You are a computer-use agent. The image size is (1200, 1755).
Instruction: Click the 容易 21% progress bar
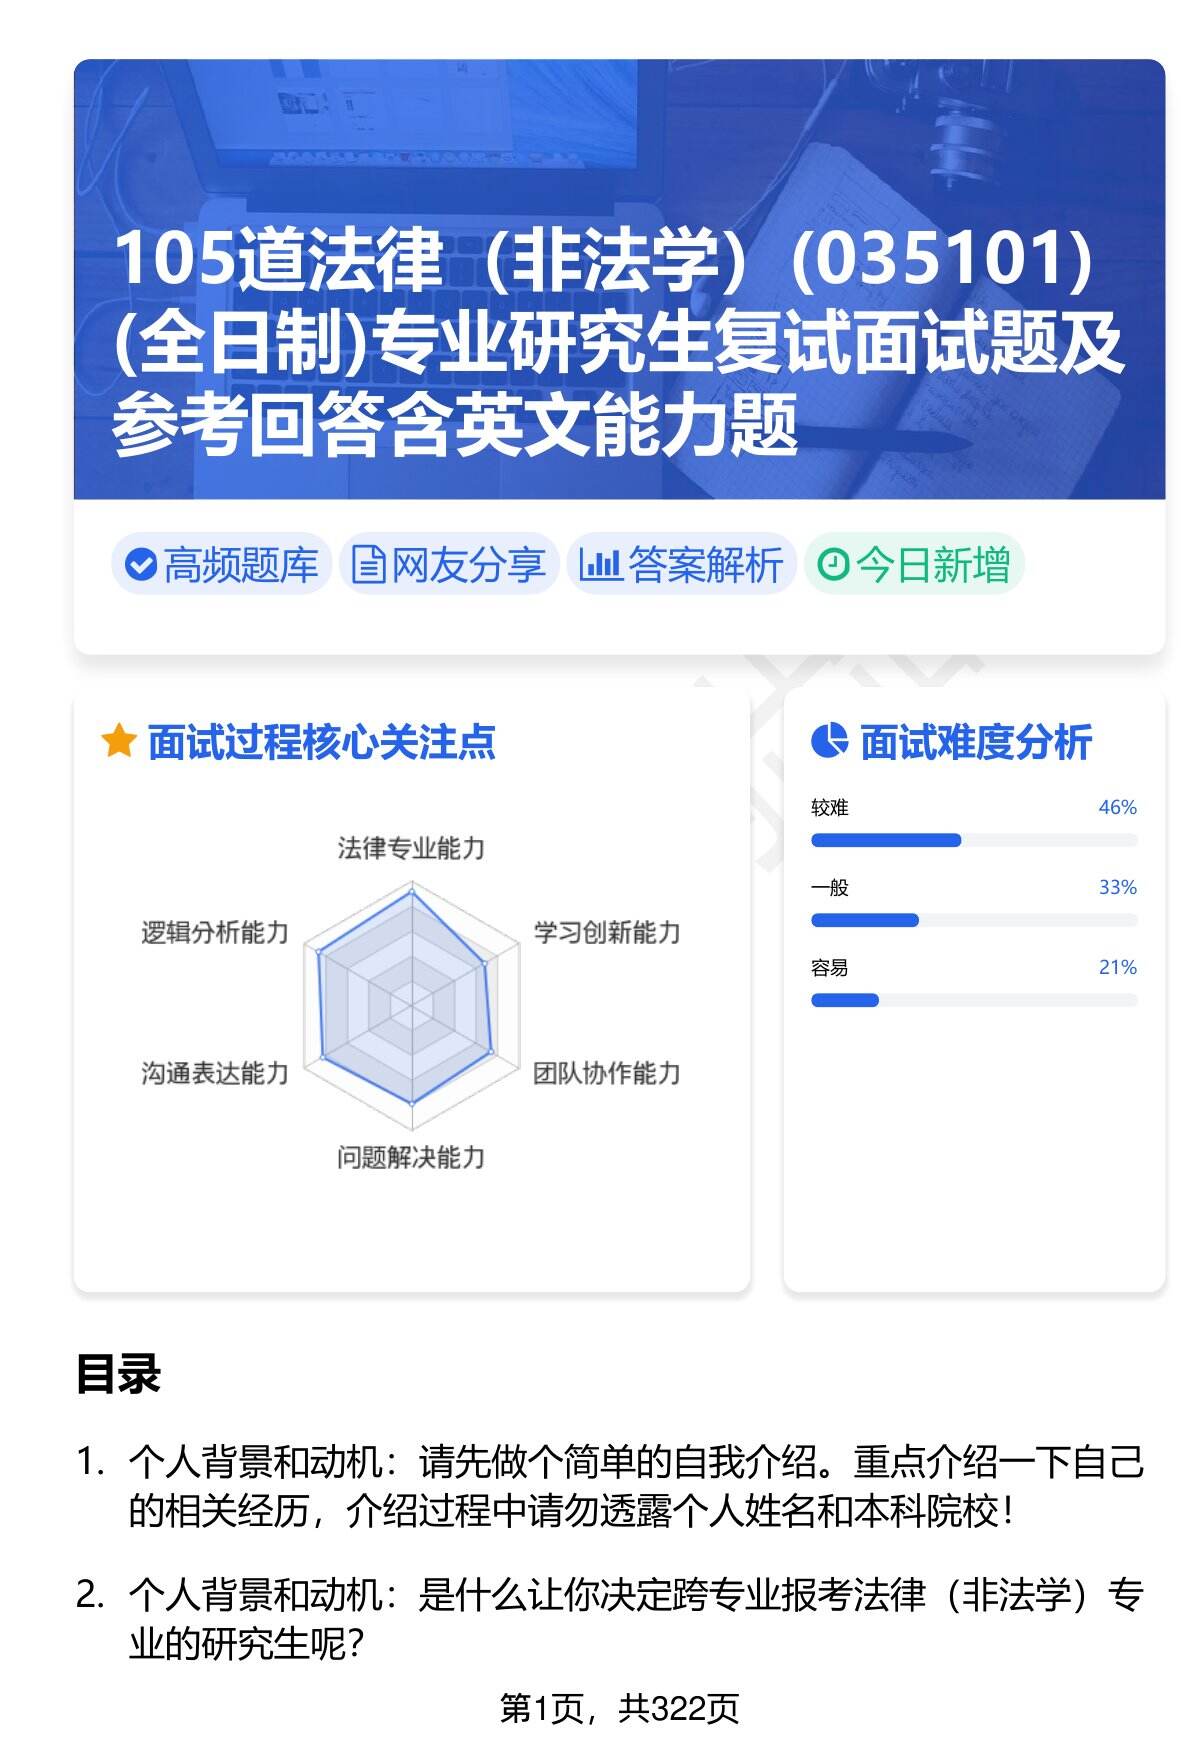[973, 1000]
